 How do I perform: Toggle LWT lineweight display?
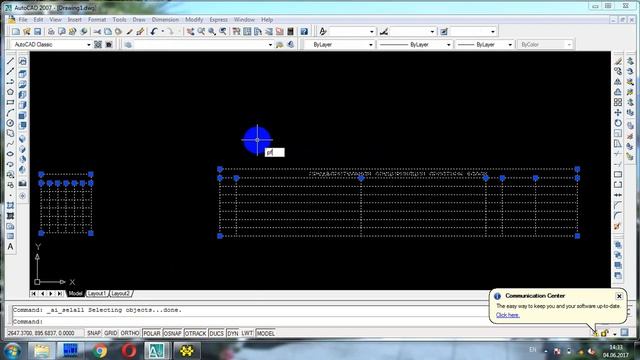tap(247, 333)
